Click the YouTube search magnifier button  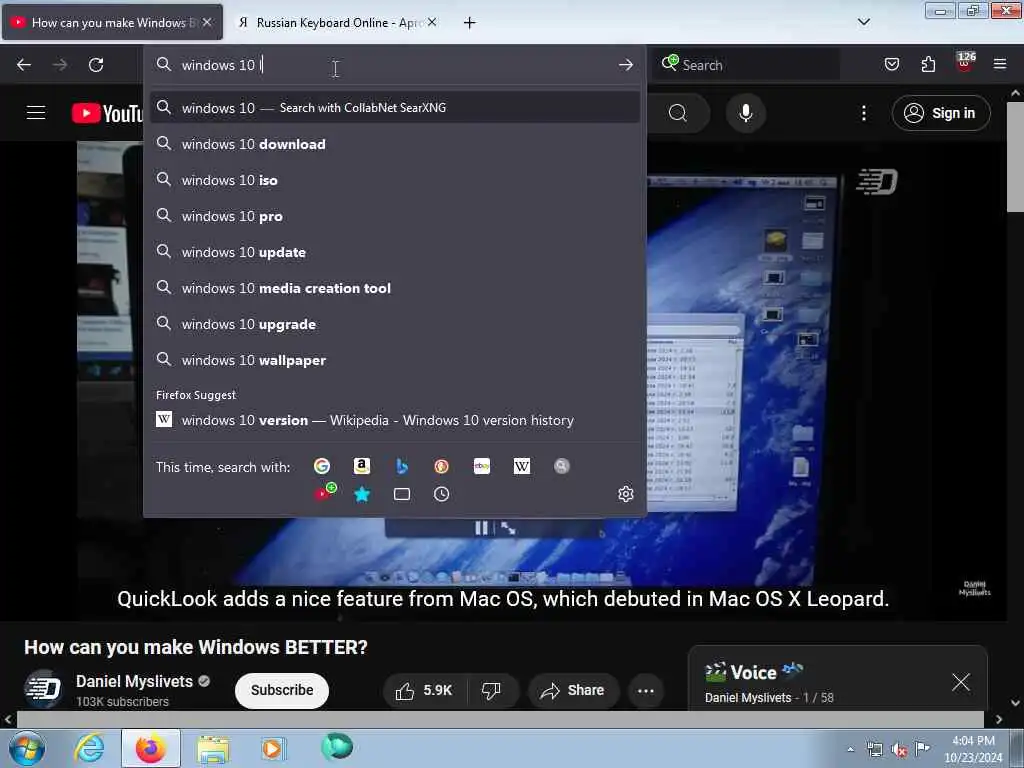678,113
